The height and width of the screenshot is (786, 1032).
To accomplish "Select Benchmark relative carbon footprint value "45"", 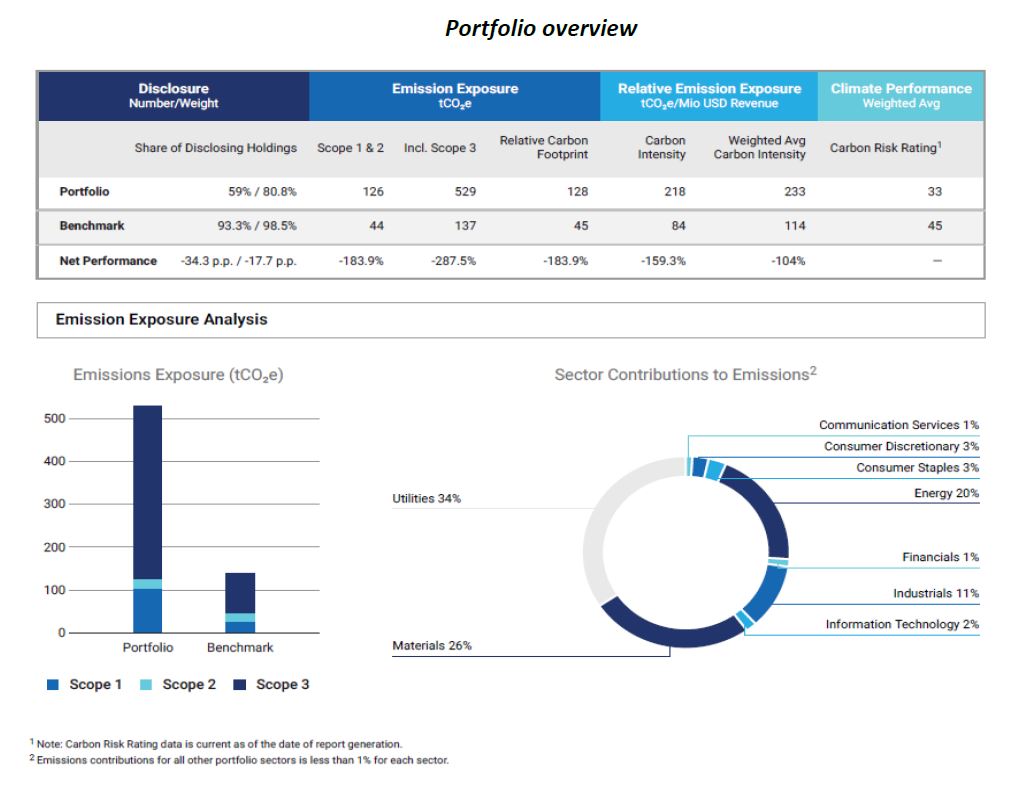I will pos(580,226).
